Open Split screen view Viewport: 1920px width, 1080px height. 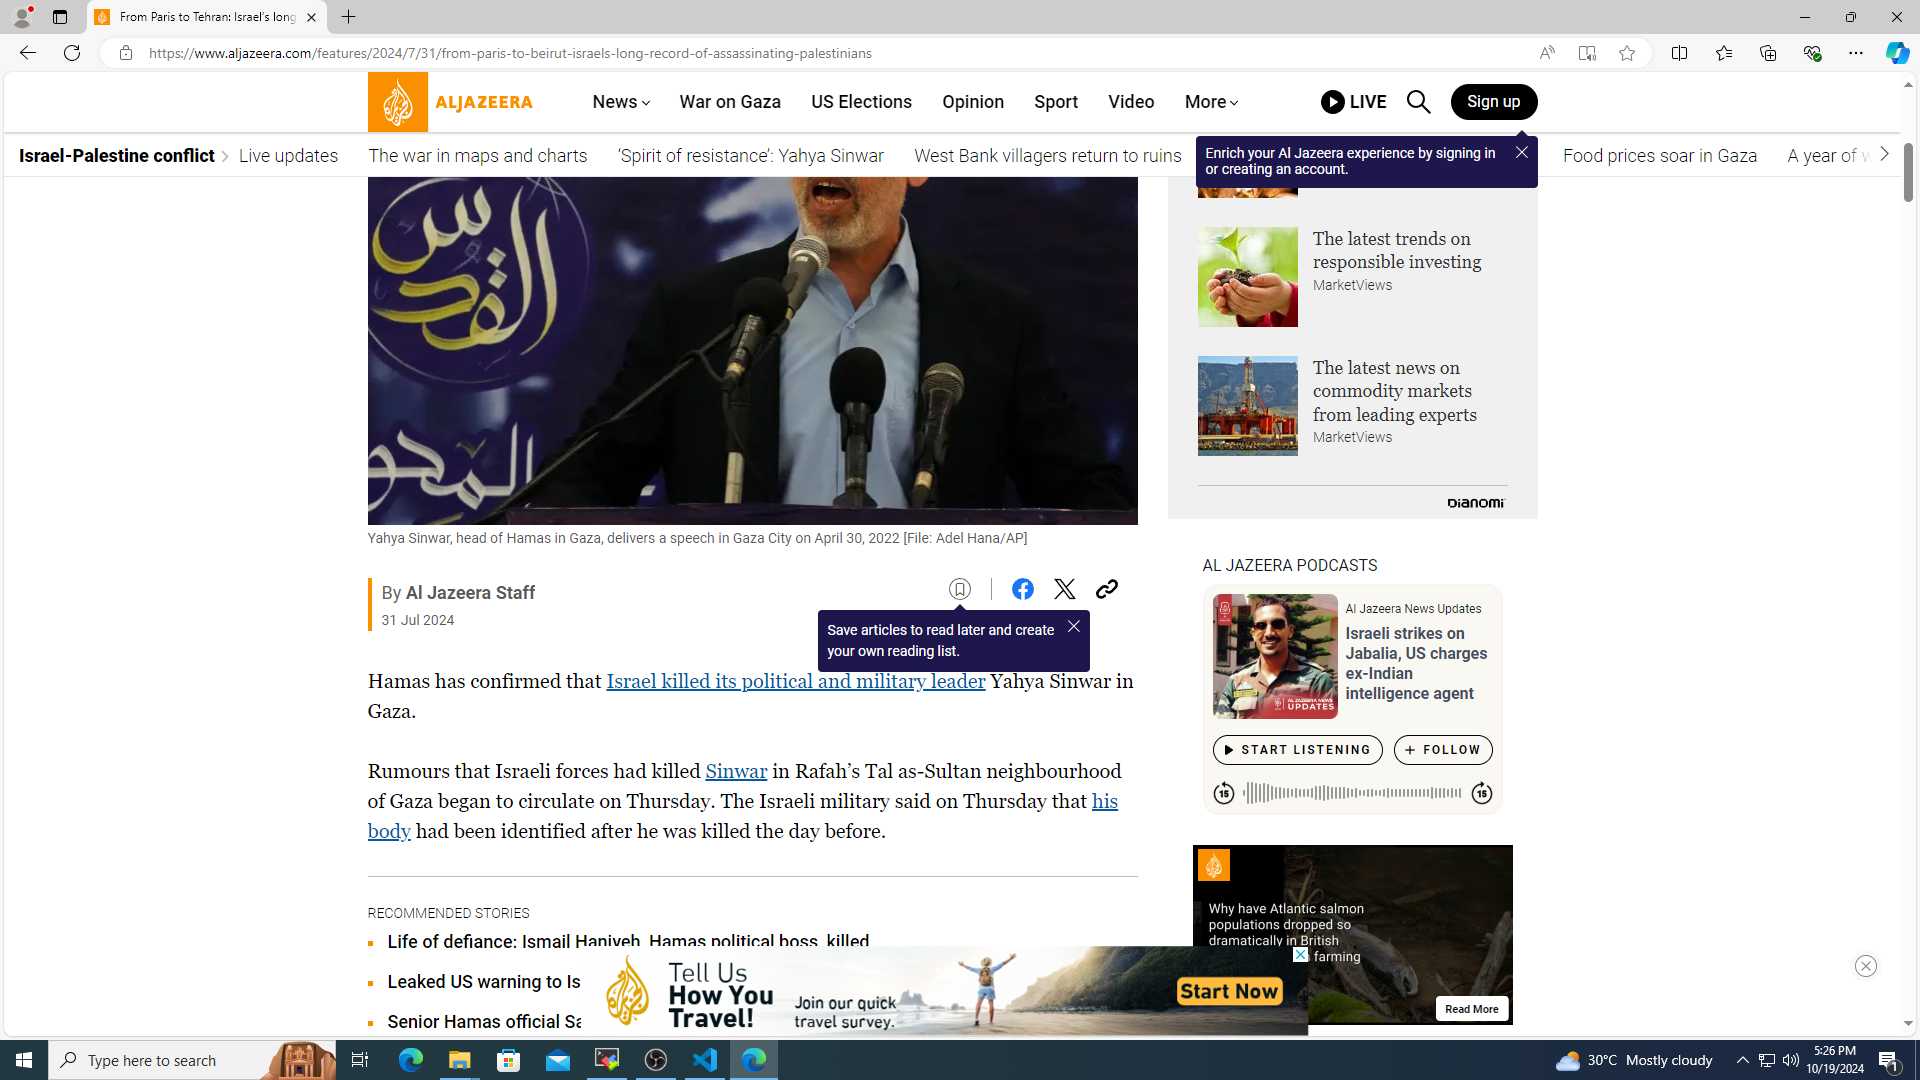point(1679,53)
